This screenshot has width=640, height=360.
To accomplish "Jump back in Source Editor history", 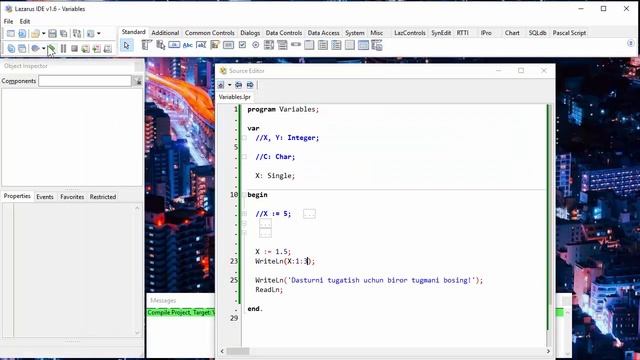I will point(238,85).
